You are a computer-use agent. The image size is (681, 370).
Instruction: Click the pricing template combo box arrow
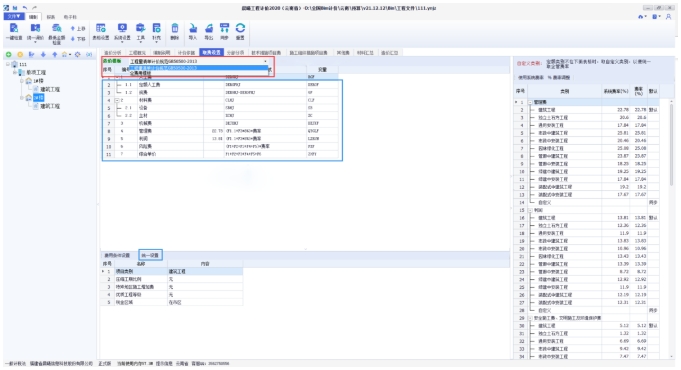pyautogui.click(x=265, y=61)
